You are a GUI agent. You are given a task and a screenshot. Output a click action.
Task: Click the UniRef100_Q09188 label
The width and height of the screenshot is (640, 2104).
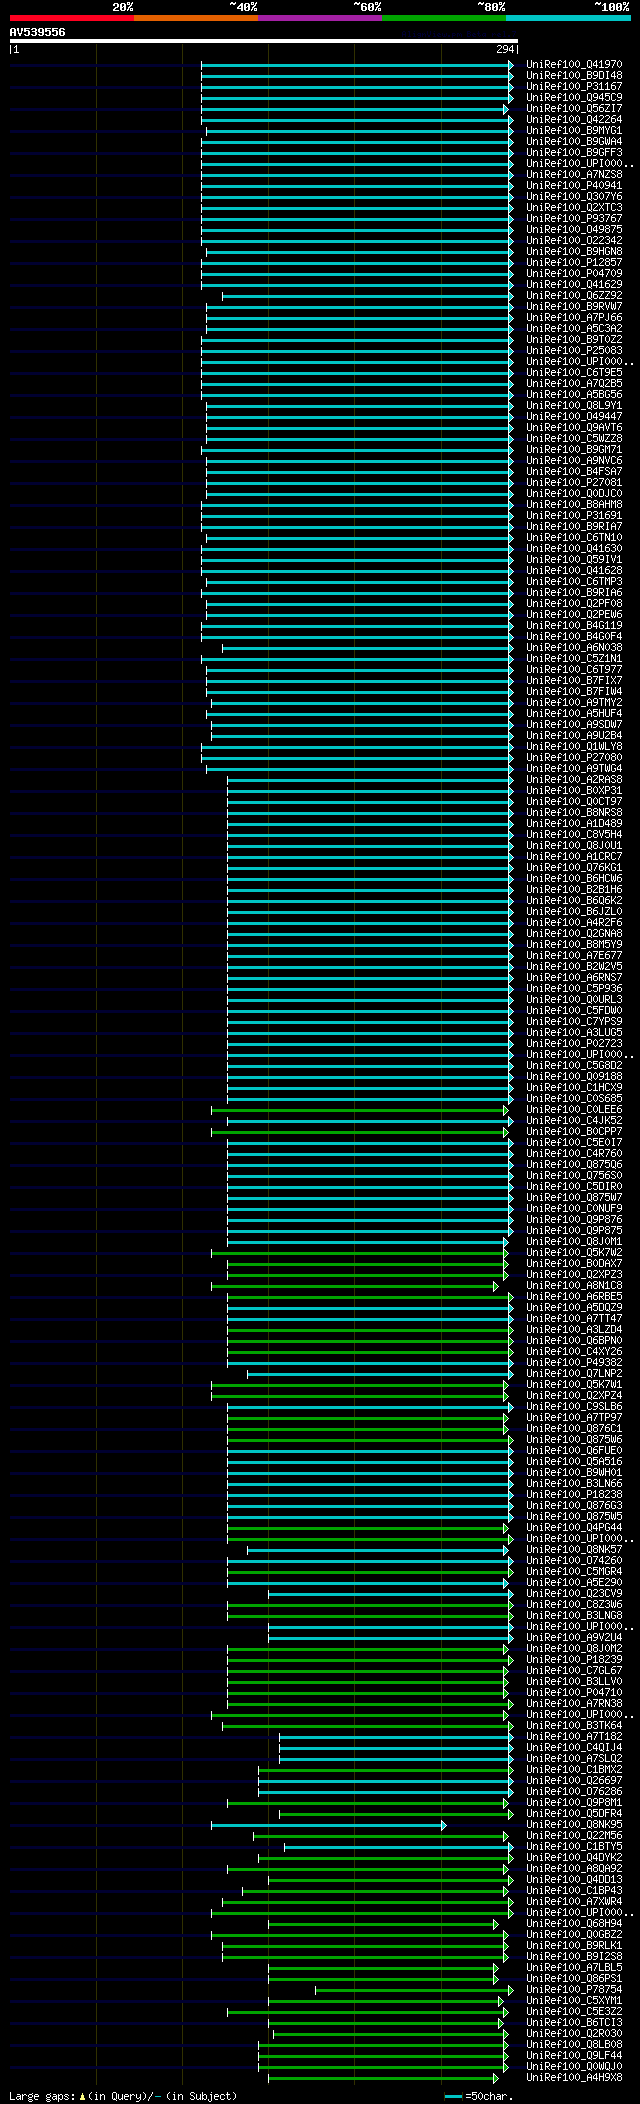click(574, 1077)
